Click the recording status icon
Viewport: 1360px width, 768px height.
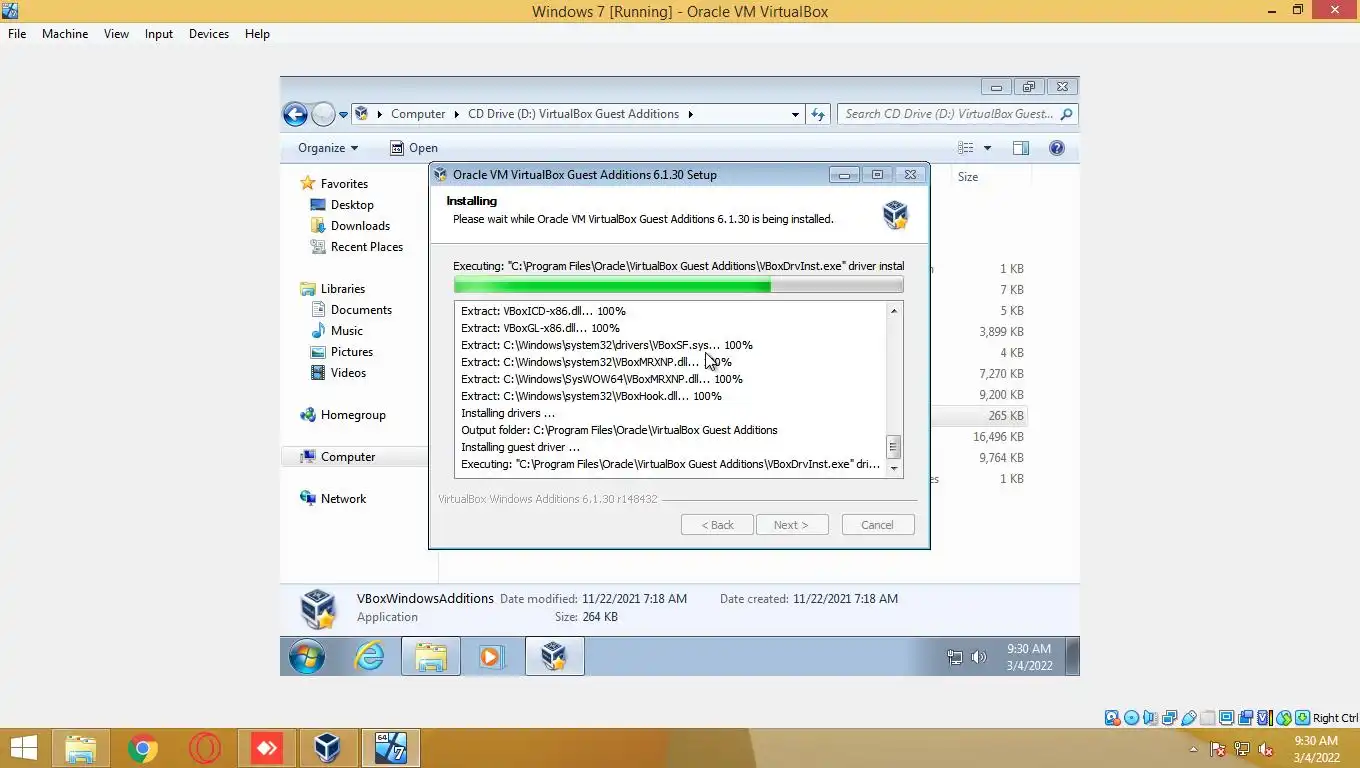1245,718
